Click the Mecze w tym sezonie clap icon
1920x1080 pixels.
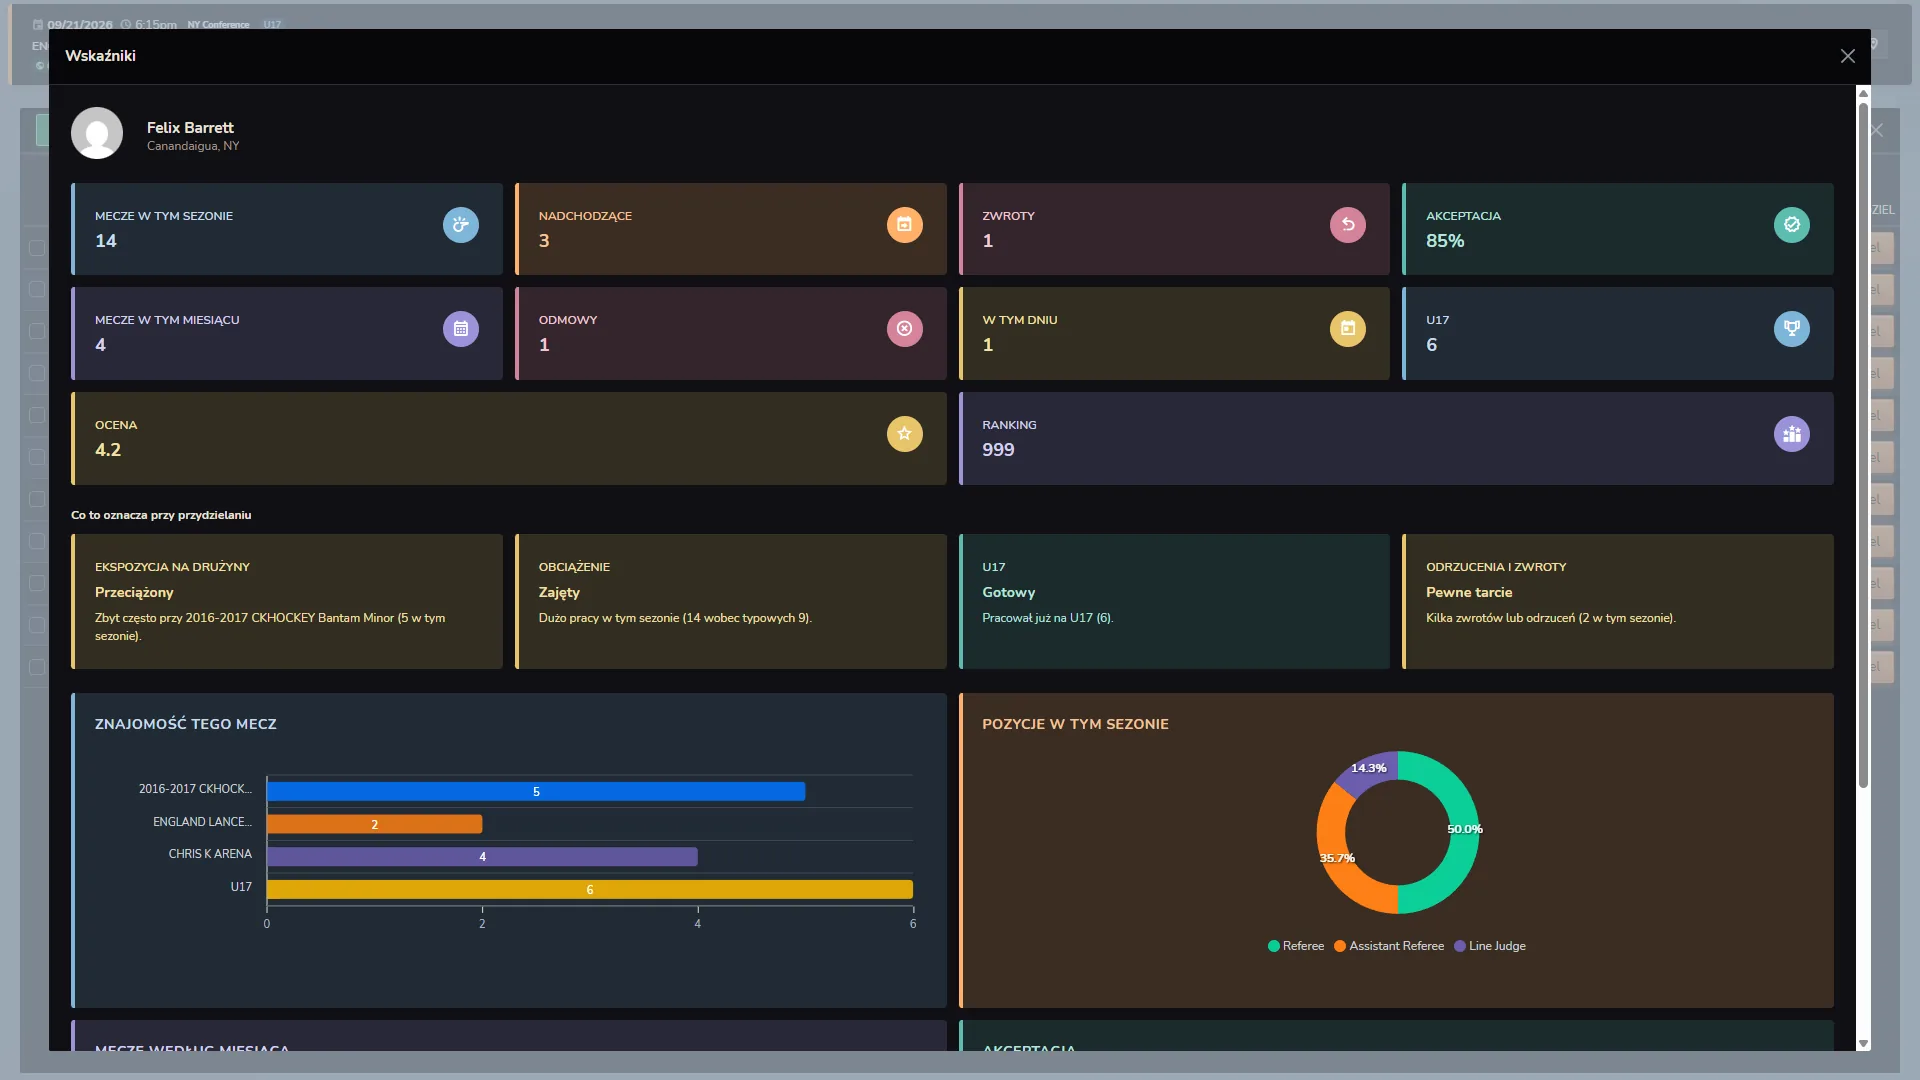click(x=461, y=225)
